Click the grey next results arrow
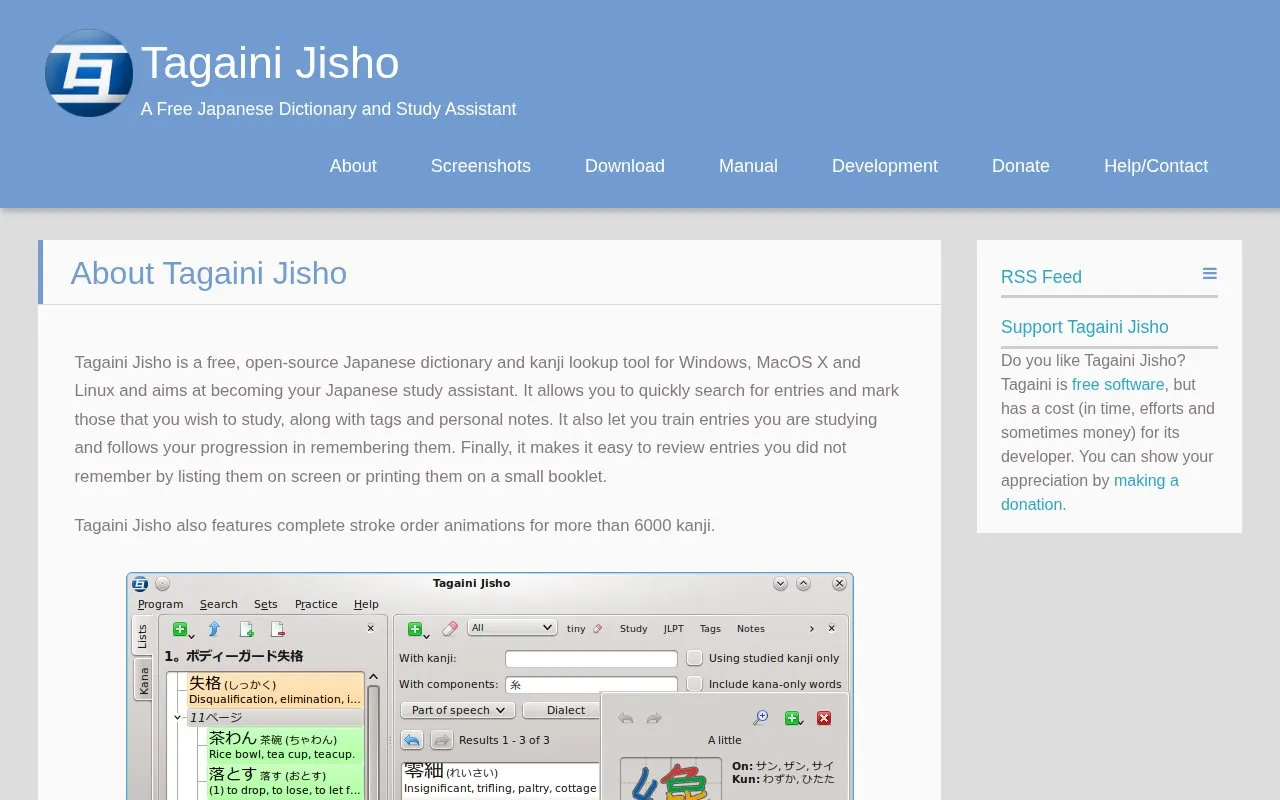The width and height of the screenshot is (1280, 800). [442, 740]
